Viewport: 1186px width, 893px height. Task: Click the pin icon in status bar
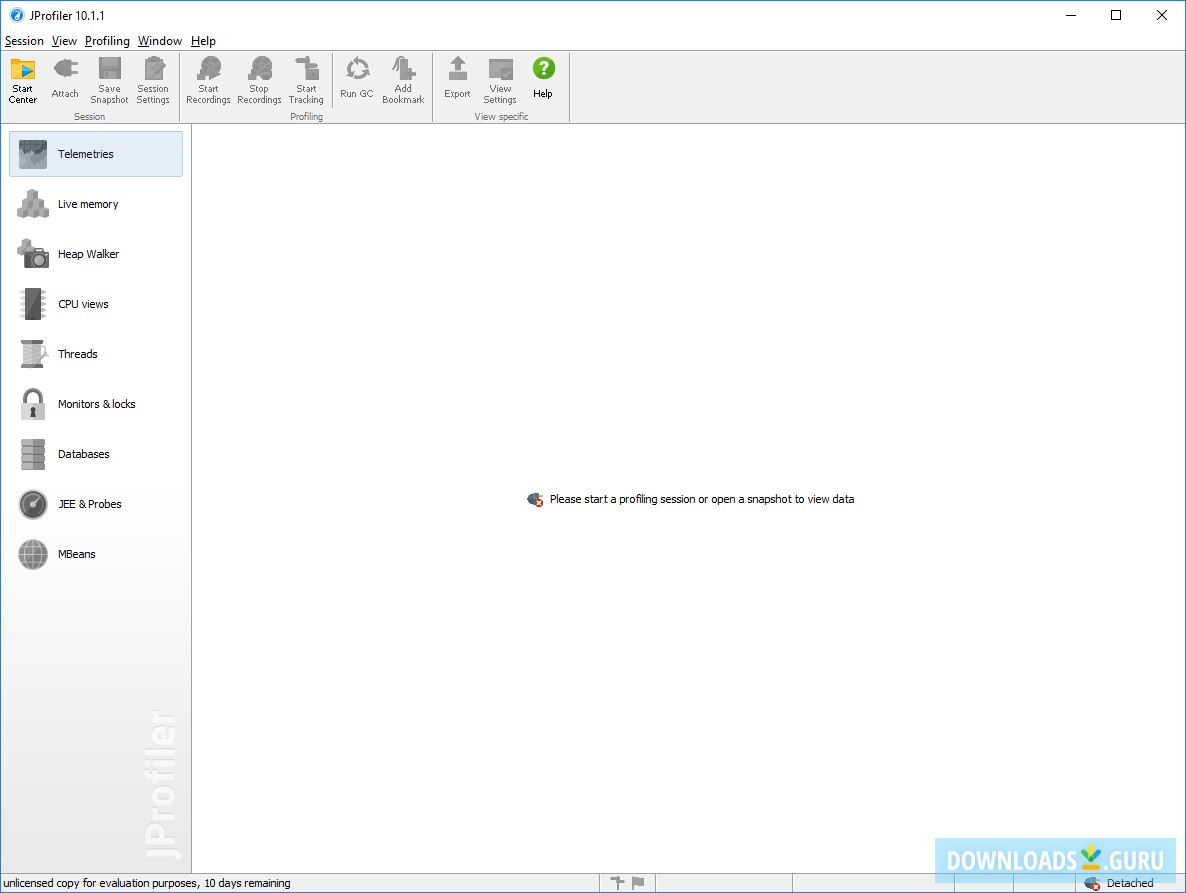click(617, 882)
